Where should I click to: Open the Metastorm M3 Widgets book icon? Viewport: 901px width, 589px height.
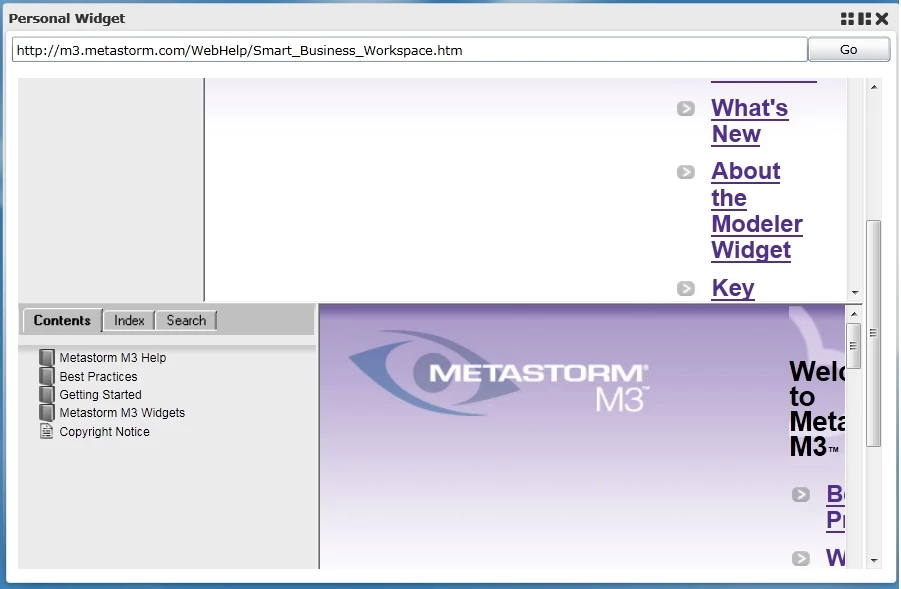47,413
